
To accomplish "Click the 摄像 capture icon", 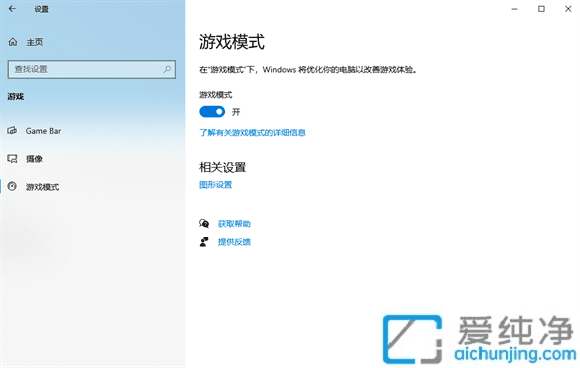I will click(12, 159).
